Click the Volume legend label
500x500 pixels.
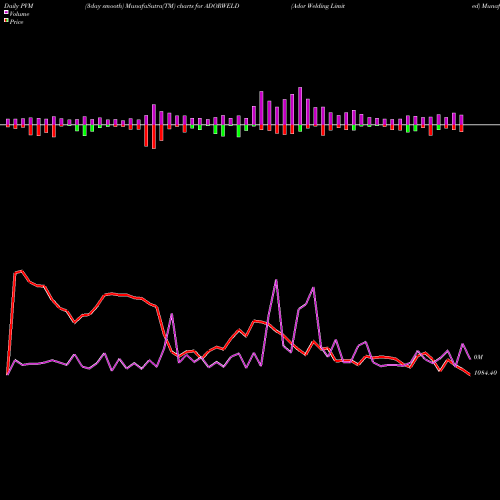tap(19, 14)
